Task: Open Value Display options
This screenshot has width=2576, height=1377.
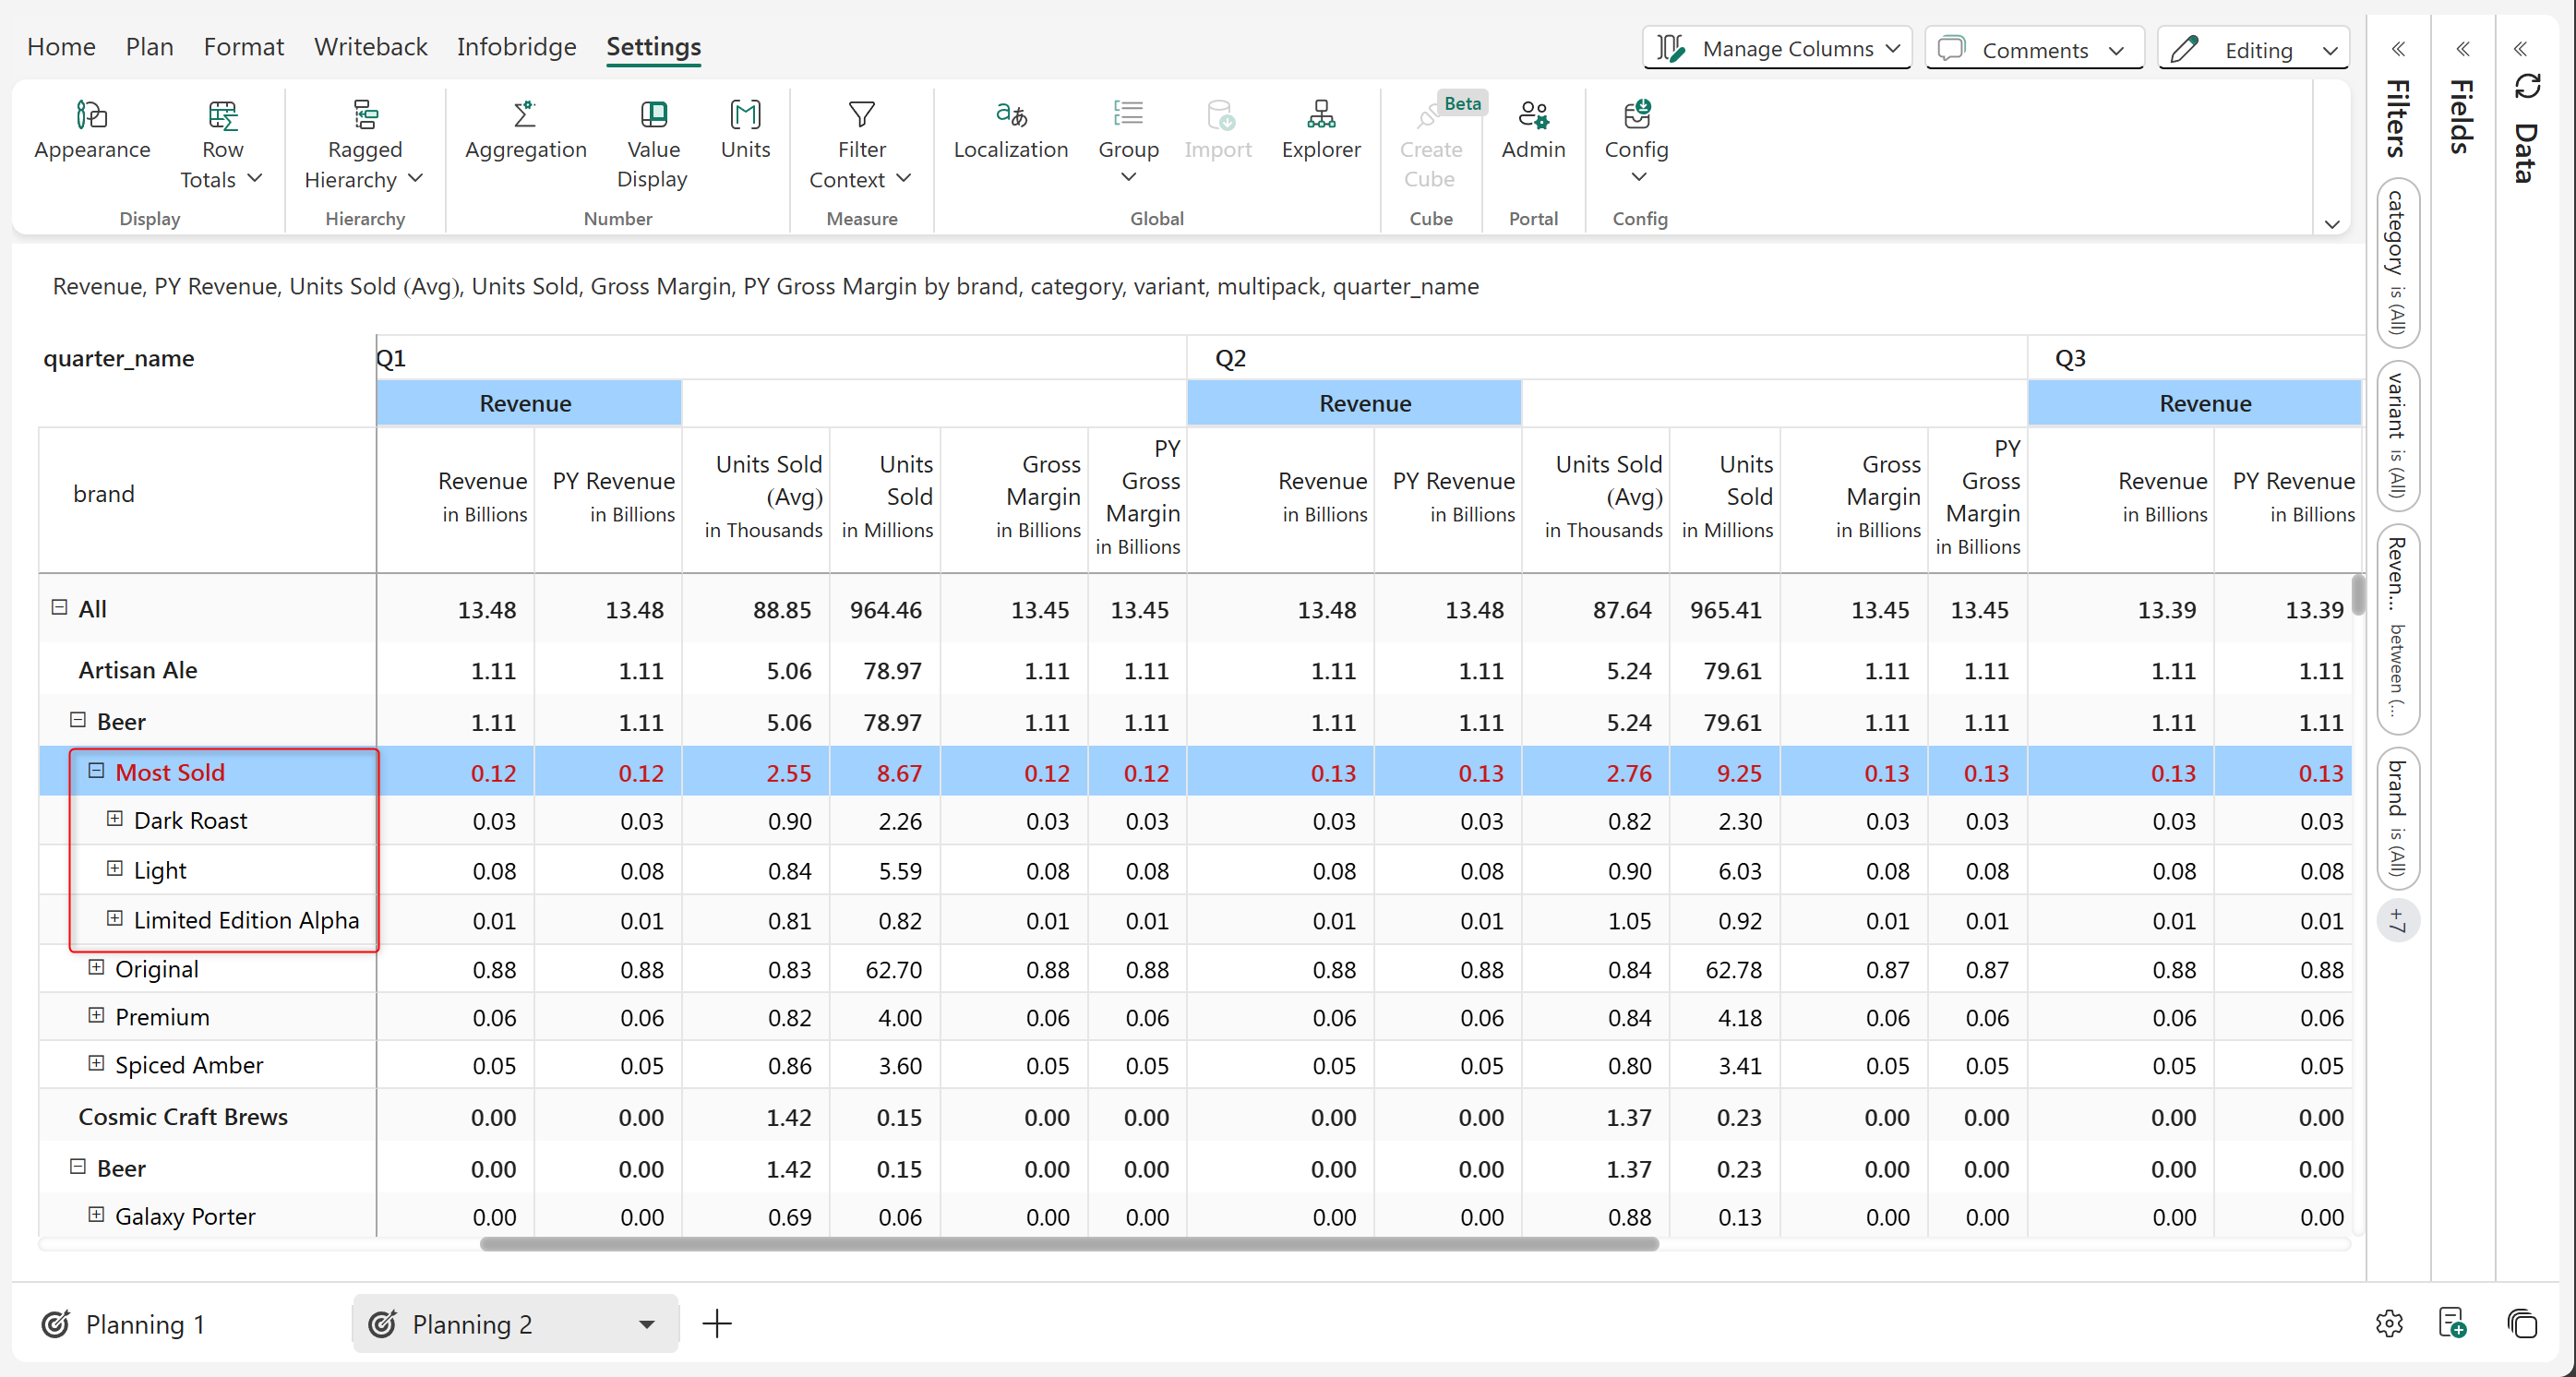Action: [653, 116]
